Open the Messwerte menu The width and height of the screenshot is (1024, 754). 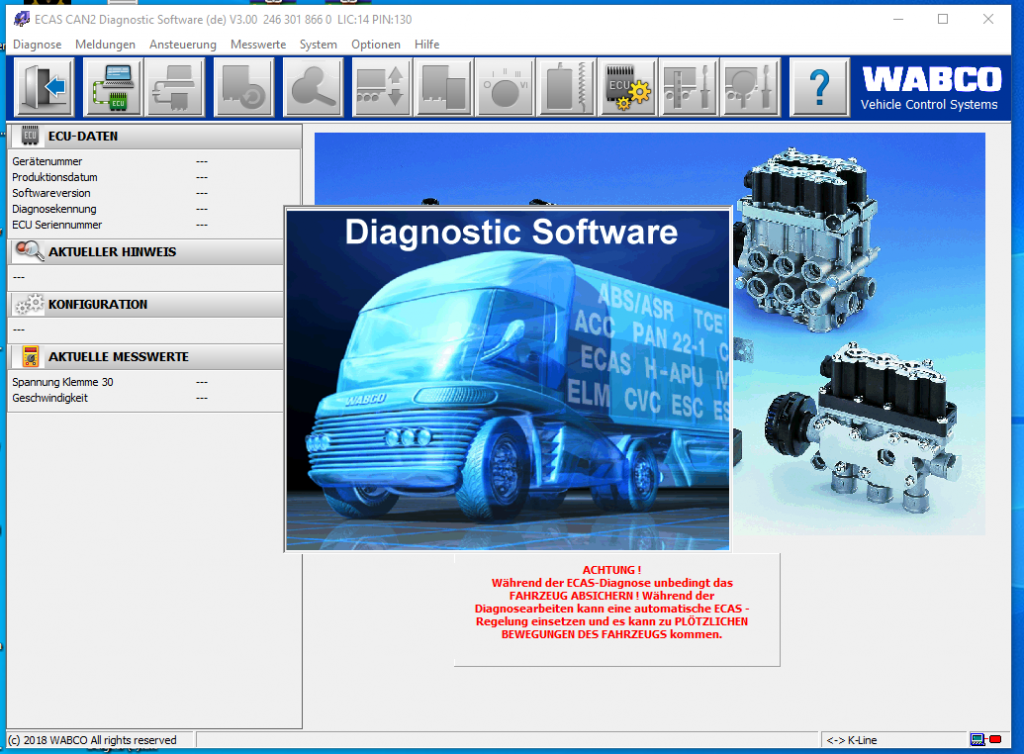coord(258,44)
